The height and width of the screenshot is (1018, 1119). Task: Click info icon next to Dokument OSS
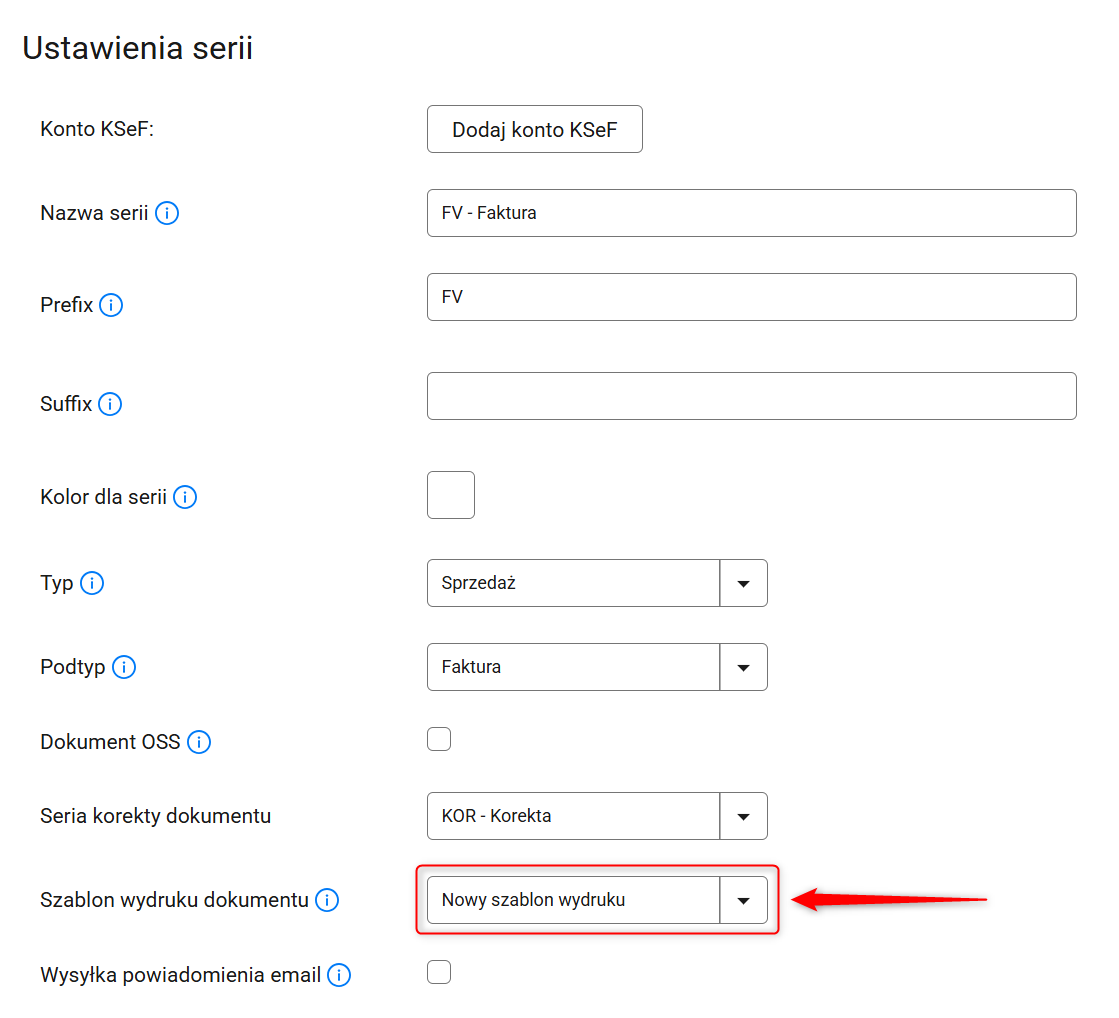click(x=199, y=742)
